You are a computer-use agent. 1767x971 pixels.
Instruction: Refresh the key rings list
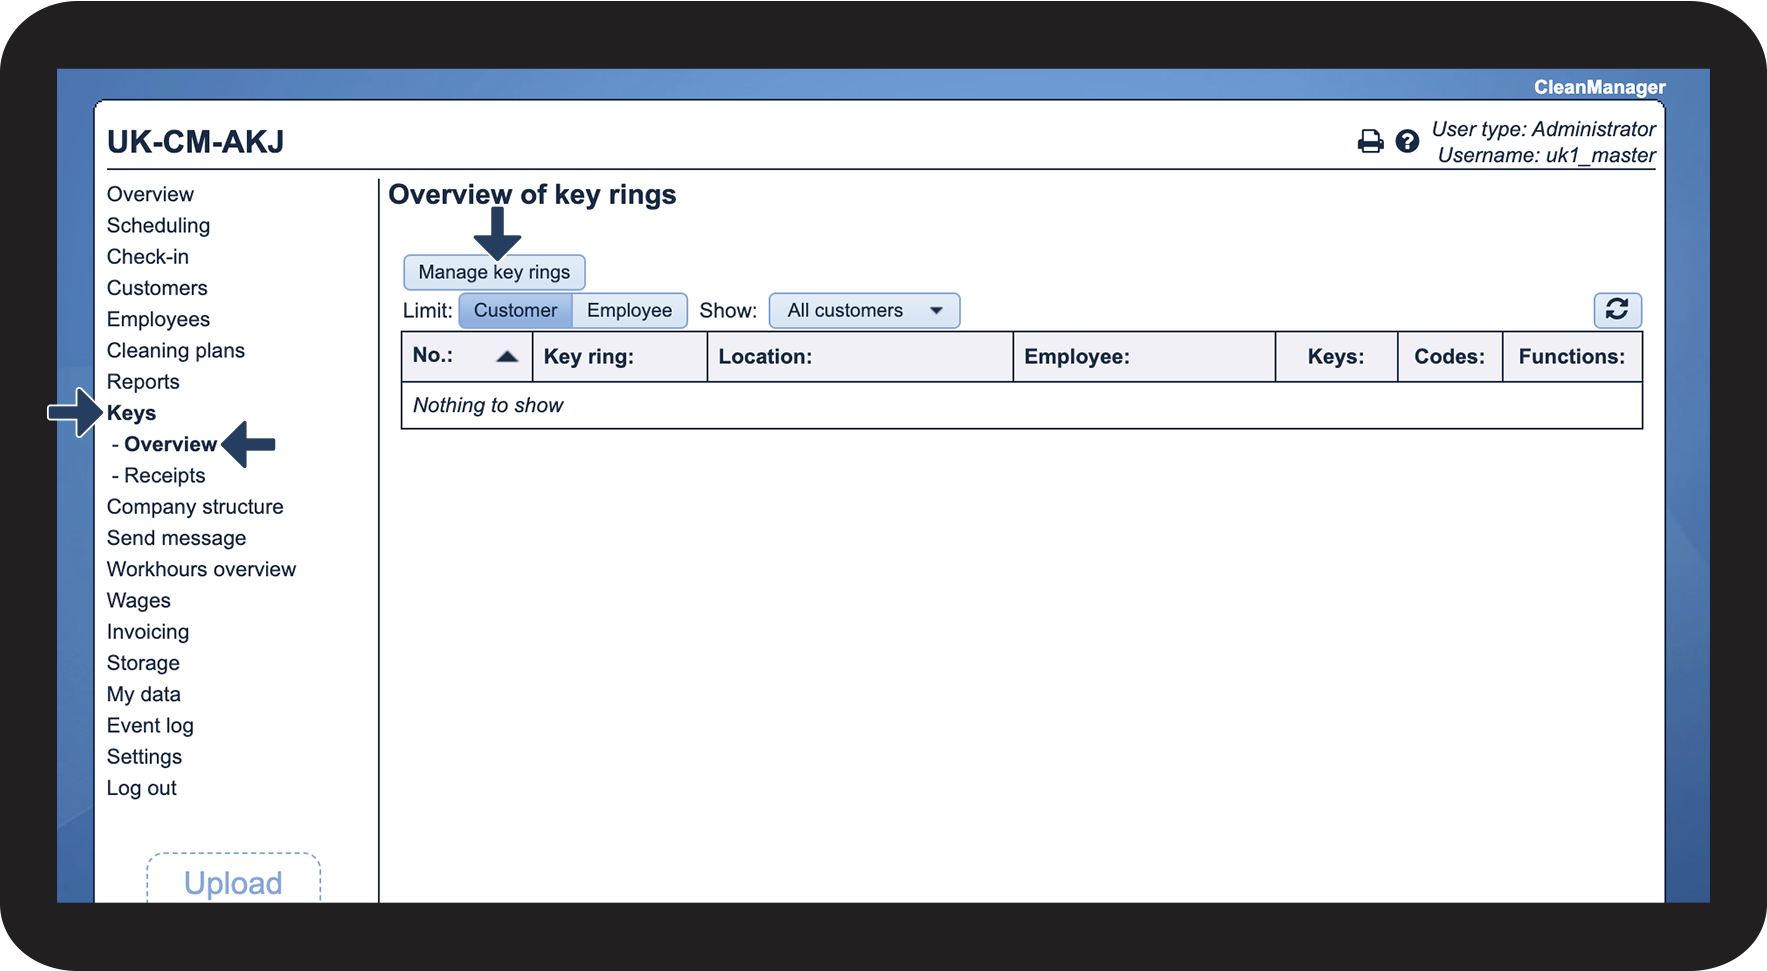[1617, 310]
